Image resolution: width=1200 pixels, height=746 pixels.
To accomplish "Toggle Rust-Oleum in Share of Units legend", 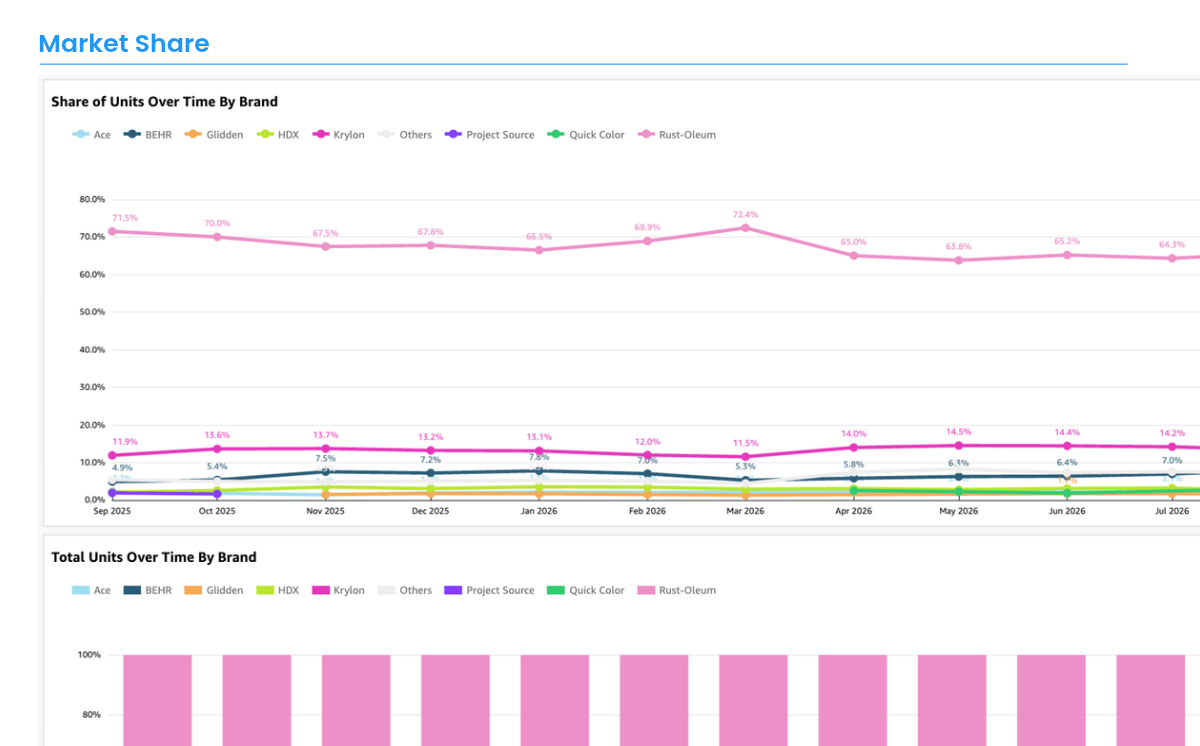I will [677, 135].
